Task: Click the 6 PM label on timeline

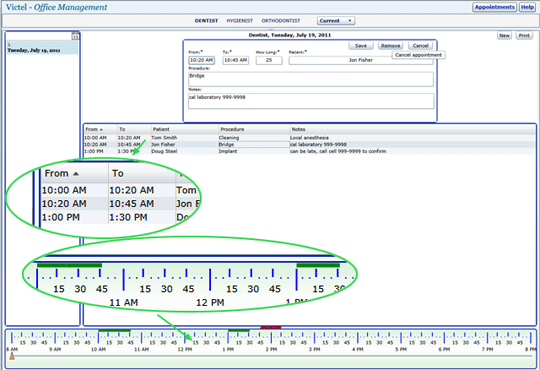Action: coord(444,349)
